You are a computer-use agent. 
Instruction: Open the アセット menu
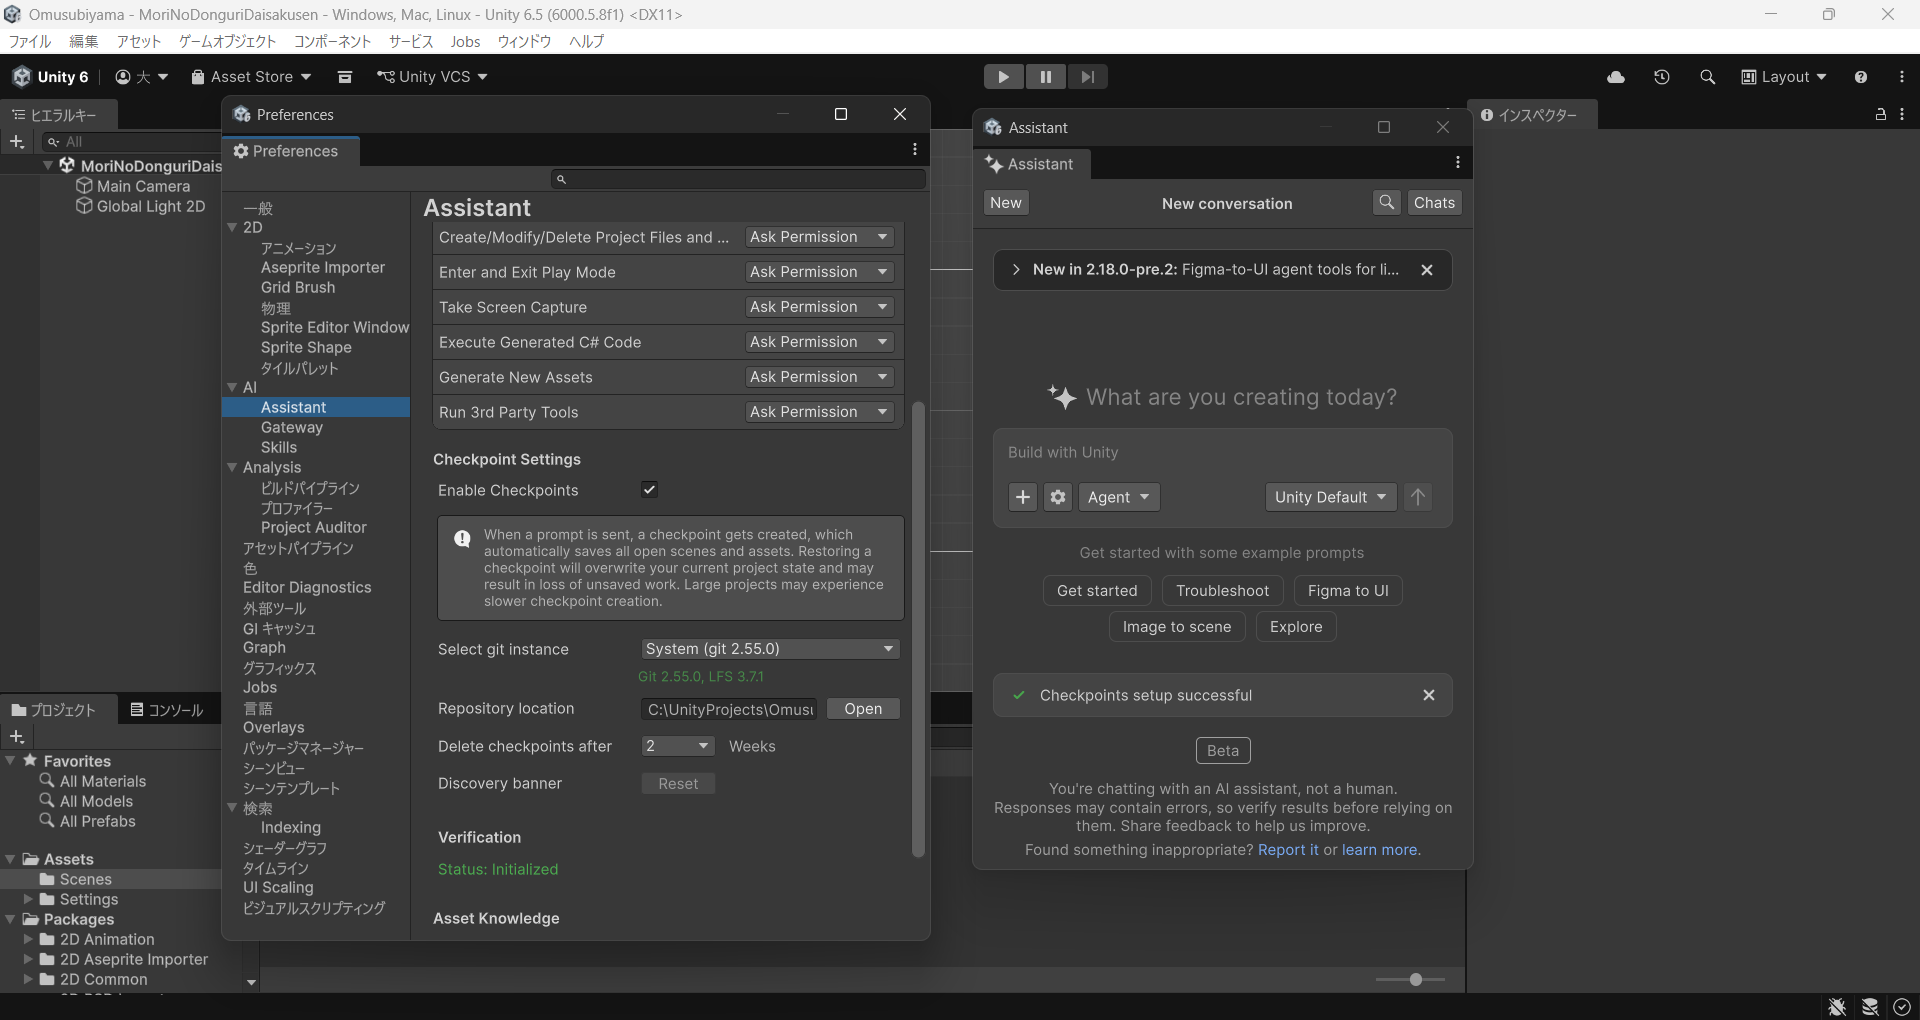pos(138,41)
